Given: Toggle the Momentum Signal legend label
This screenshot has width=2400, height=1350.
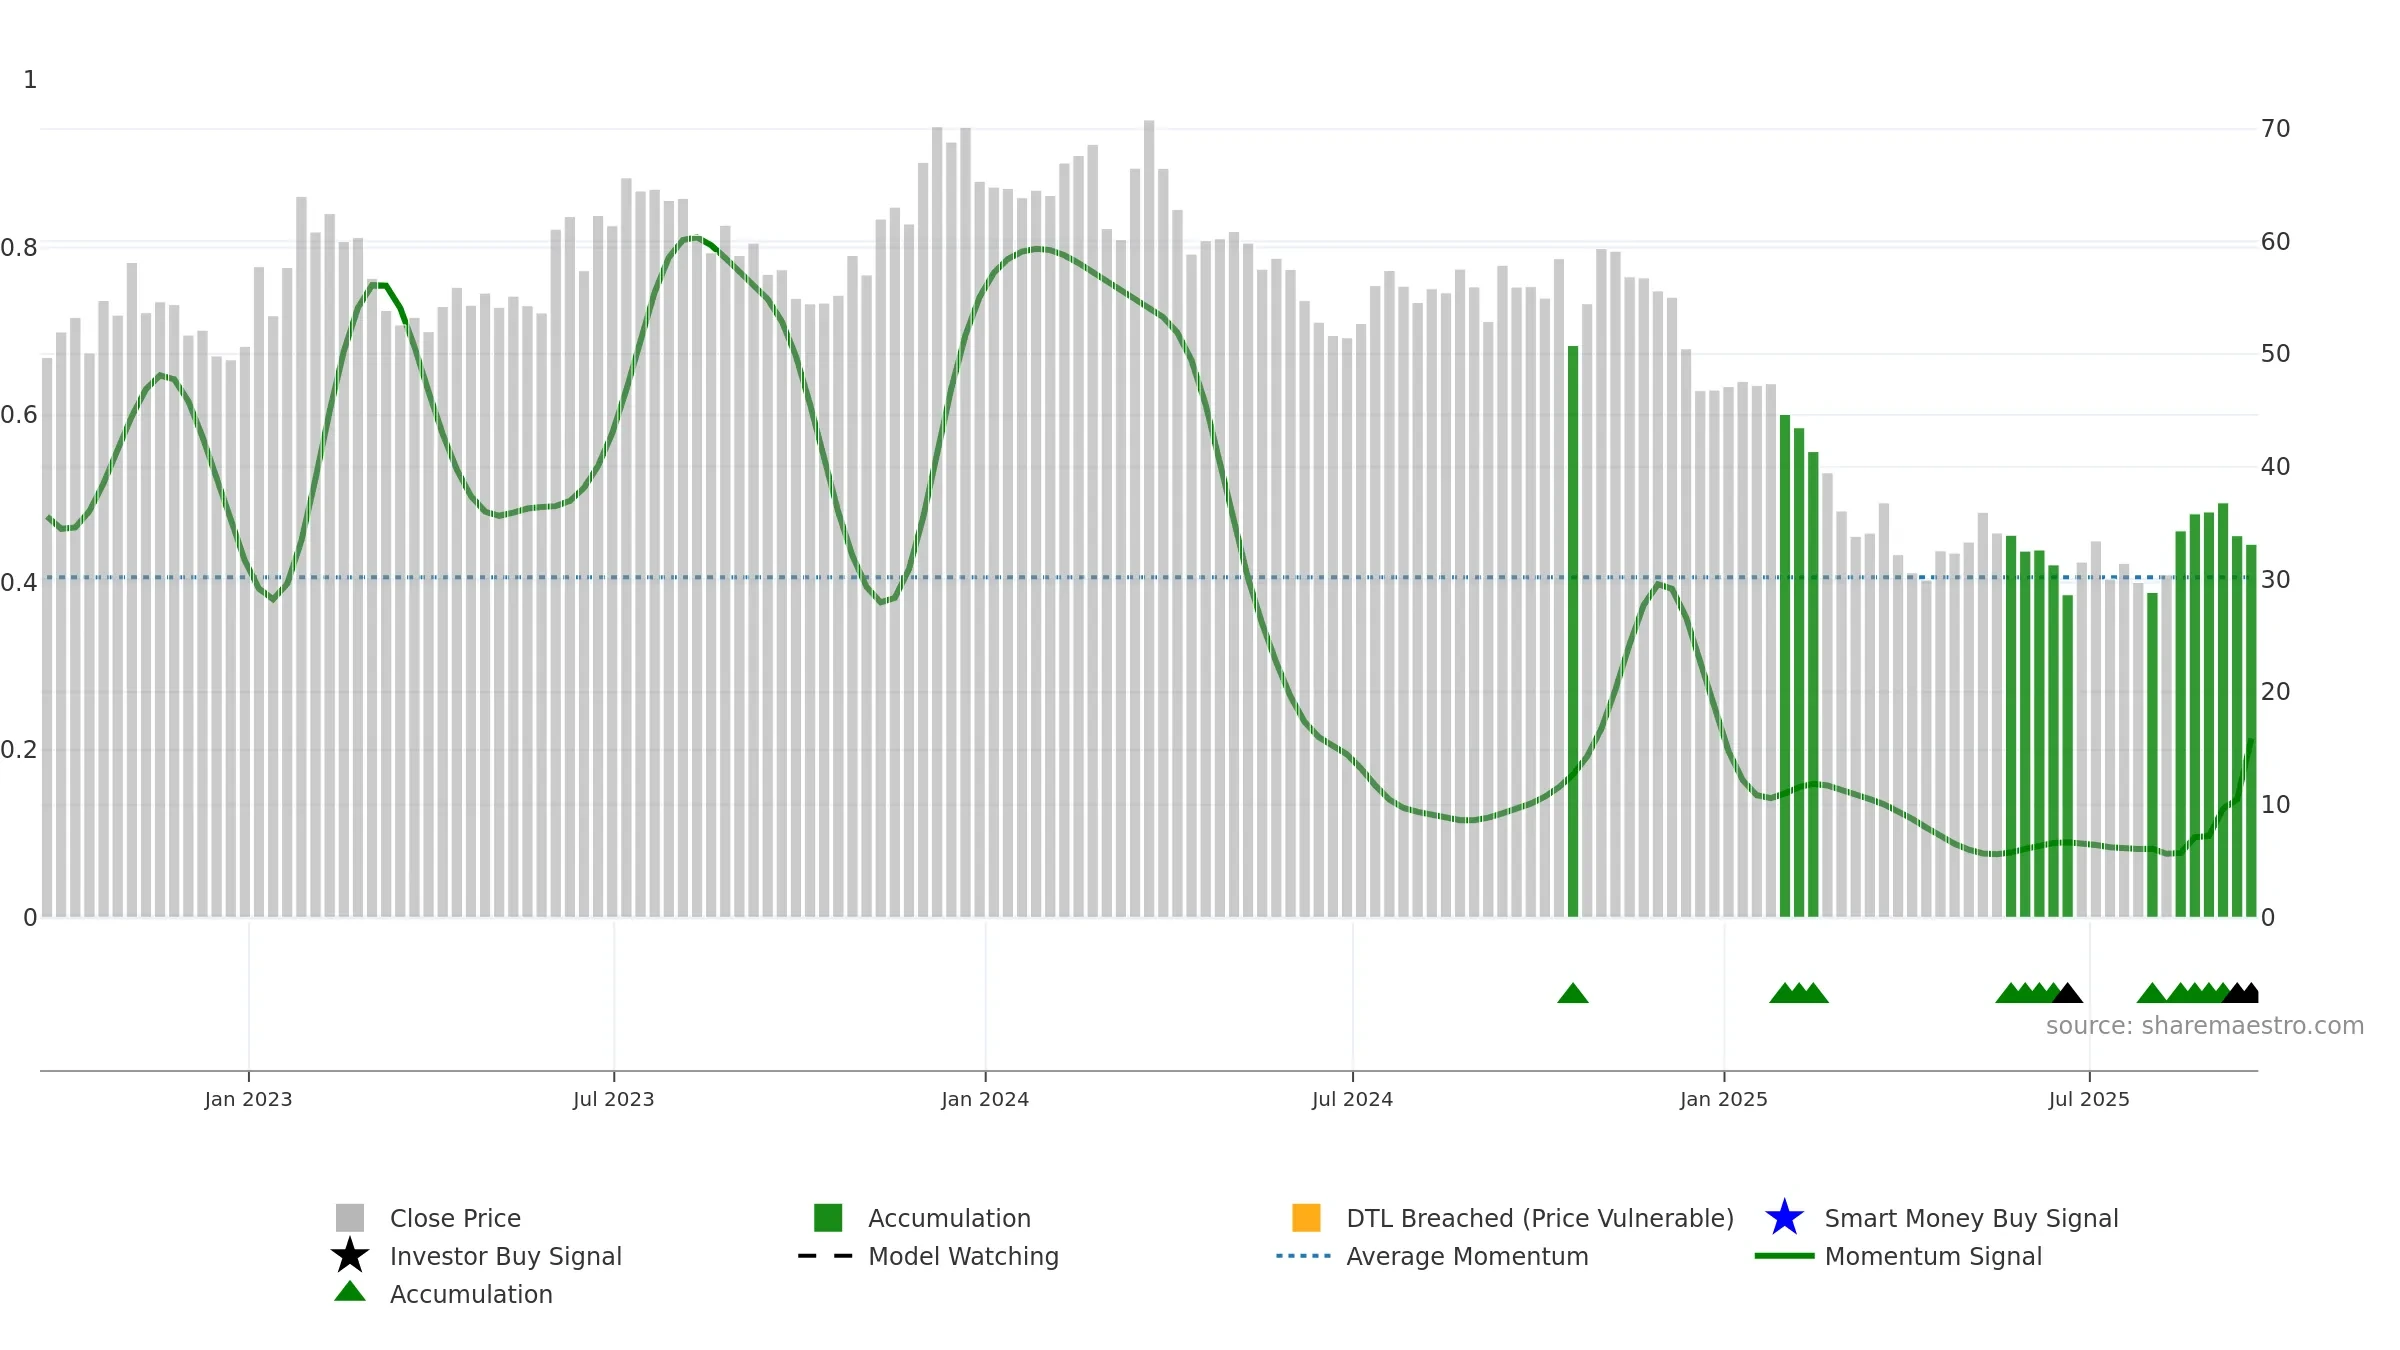Looking at the screenshot, I should tap(1933, 1256).
